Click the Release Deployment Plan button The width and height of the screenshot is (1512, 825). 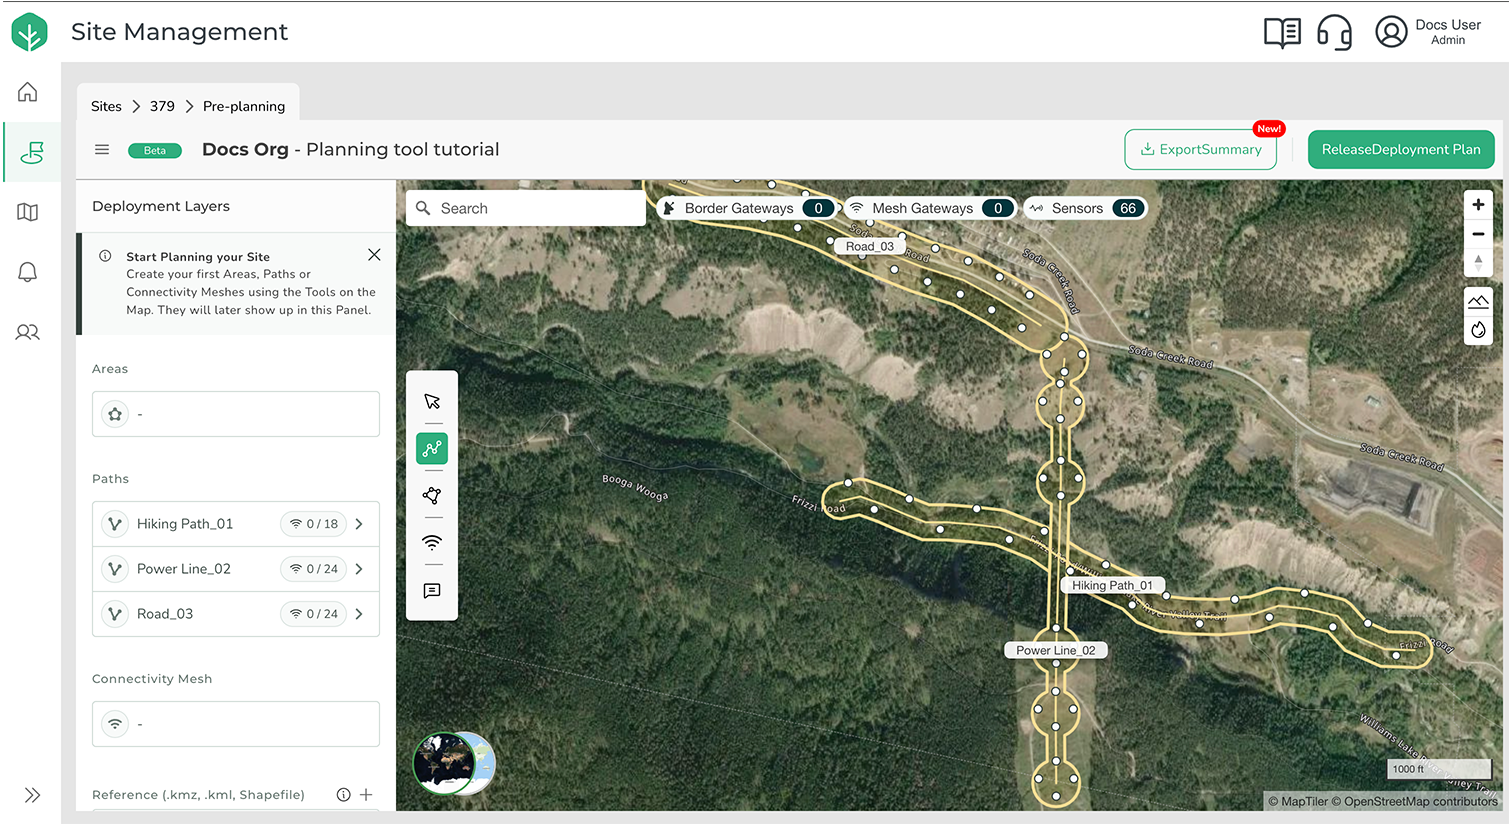[1400, 150]
